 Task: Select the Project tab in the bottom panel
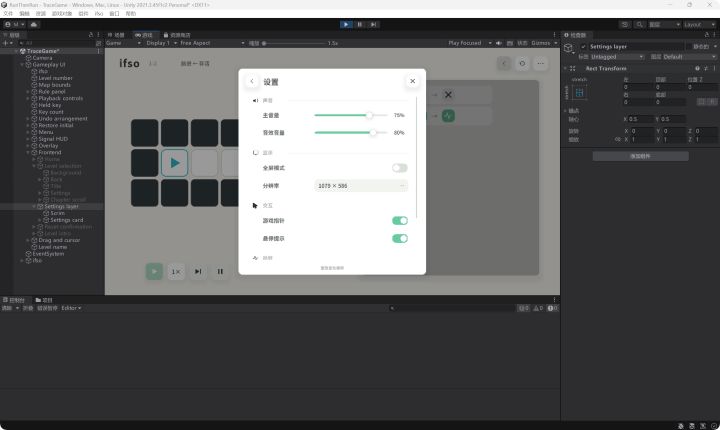pyautogui.click(x=44, y=300)
